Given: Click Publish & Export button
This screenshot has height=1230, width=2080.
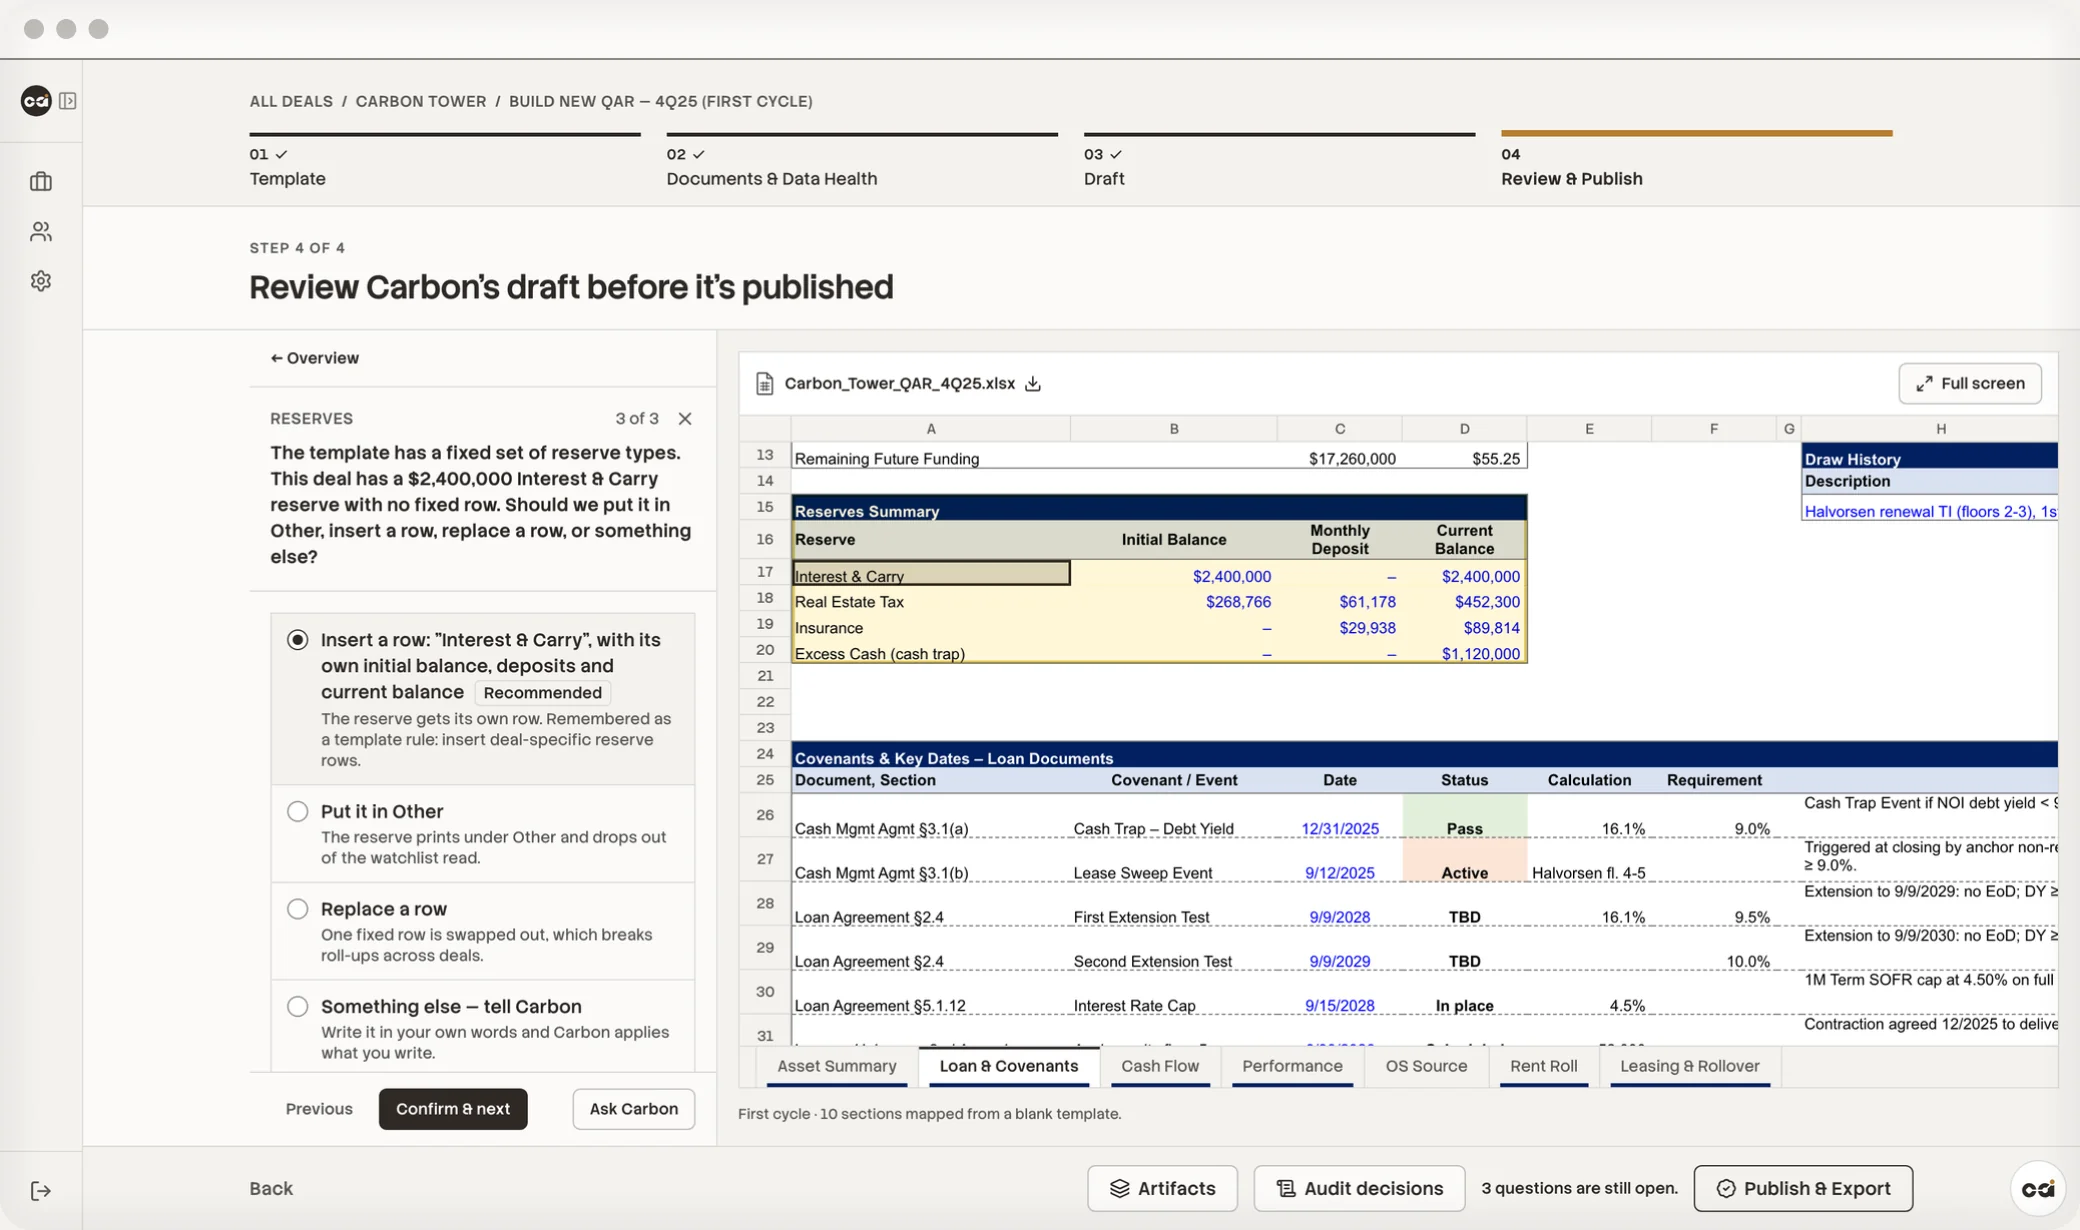Looking at the screenshot, I should 1803,1188.
